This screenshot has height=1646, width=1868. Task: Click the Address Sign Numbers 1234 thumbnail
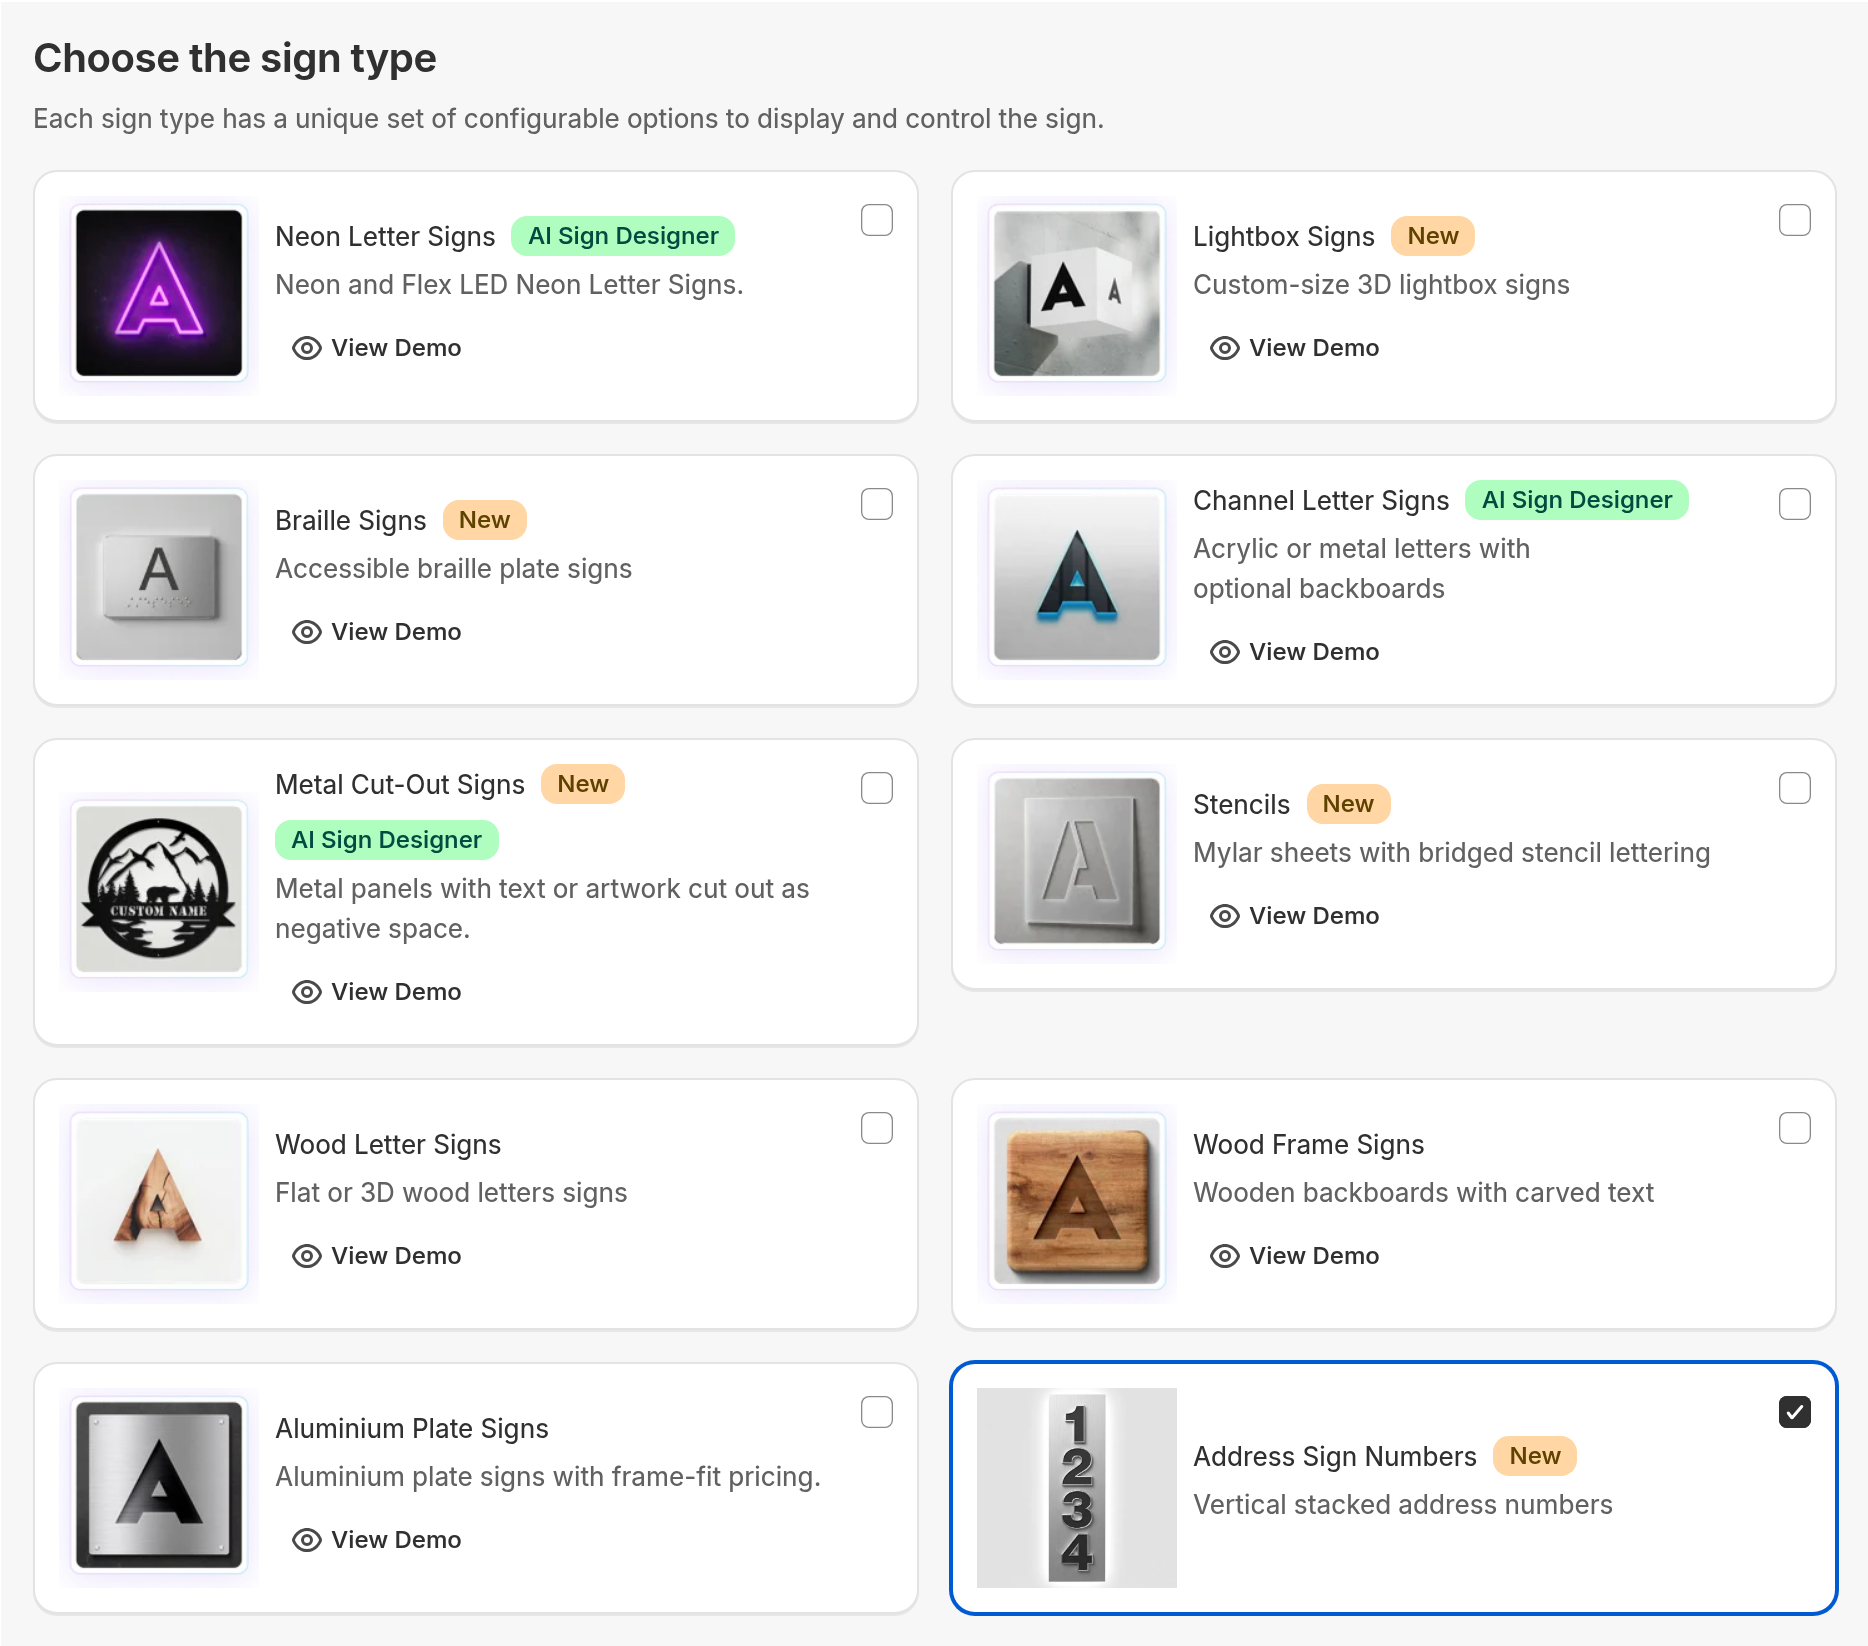1077,1488
